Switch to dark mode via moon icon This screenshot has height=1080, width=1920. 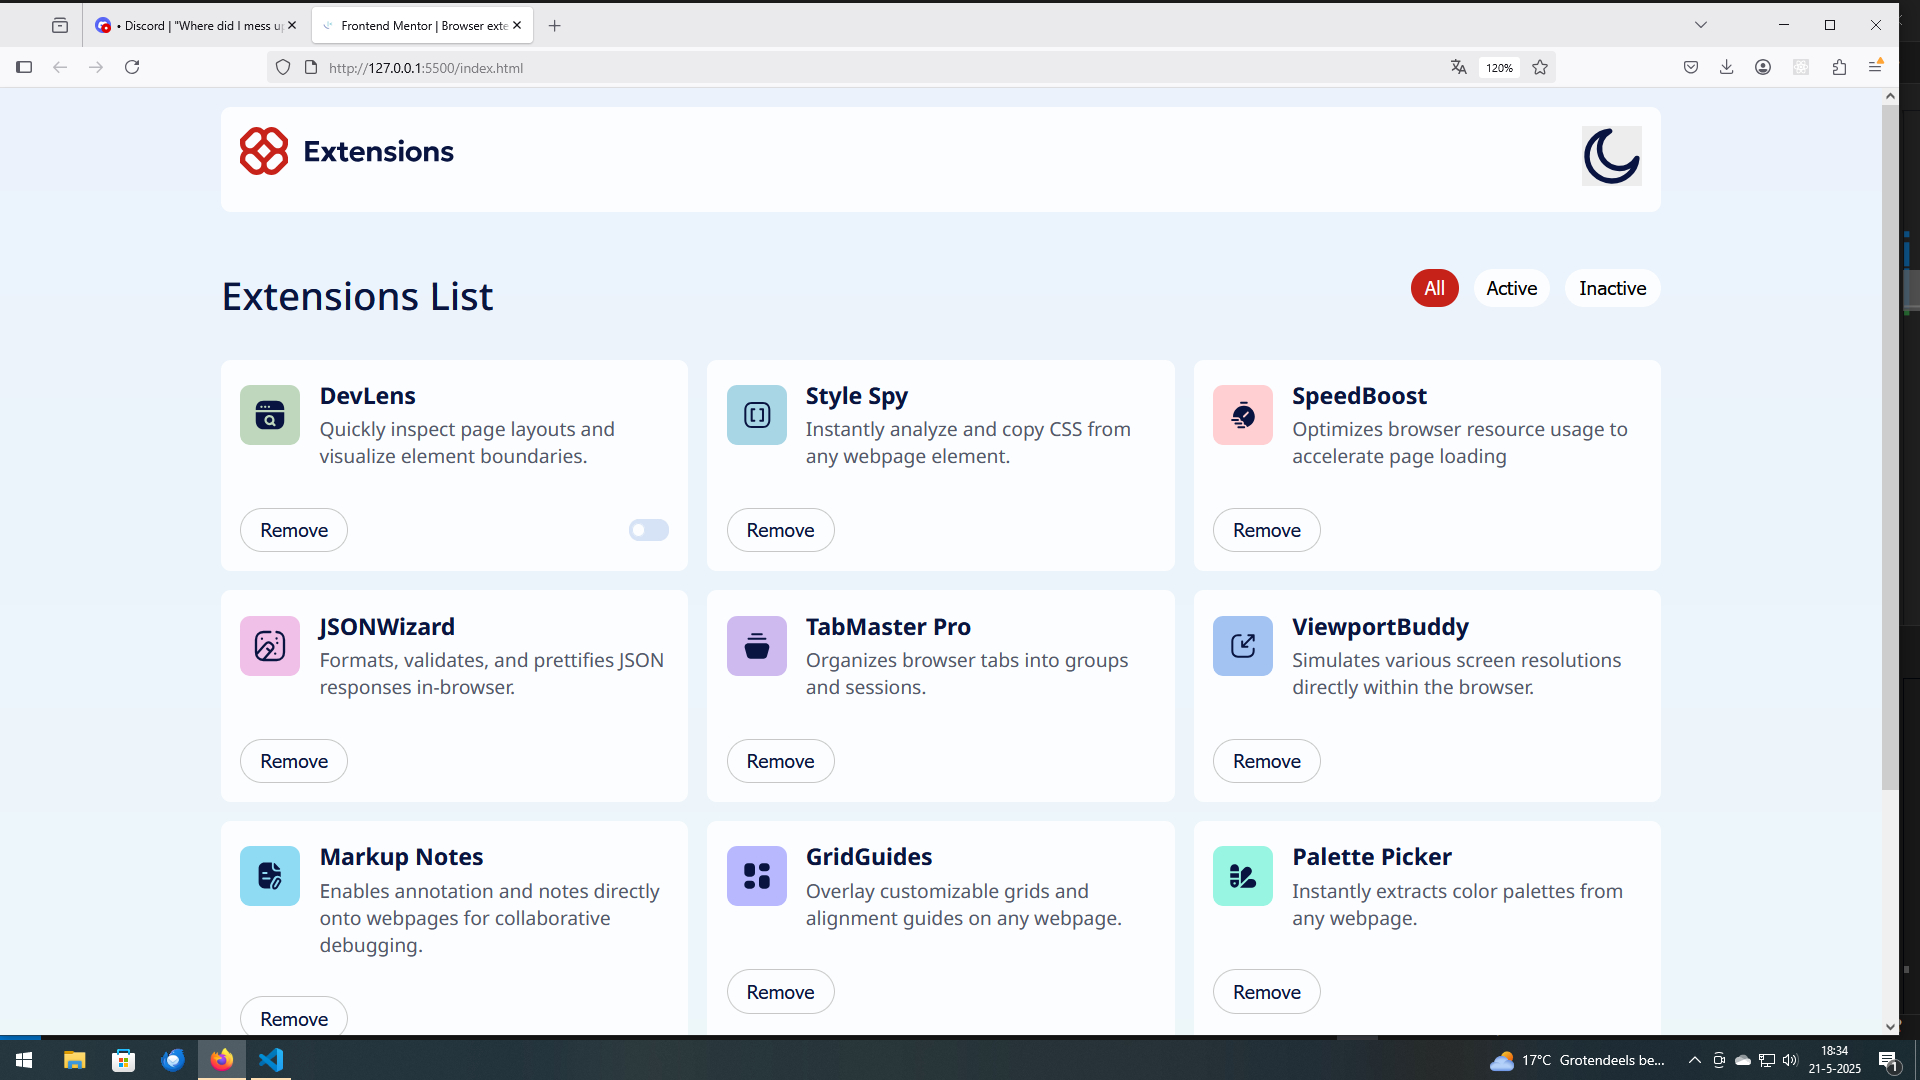pyautogui.click(x=1611, y=156)
